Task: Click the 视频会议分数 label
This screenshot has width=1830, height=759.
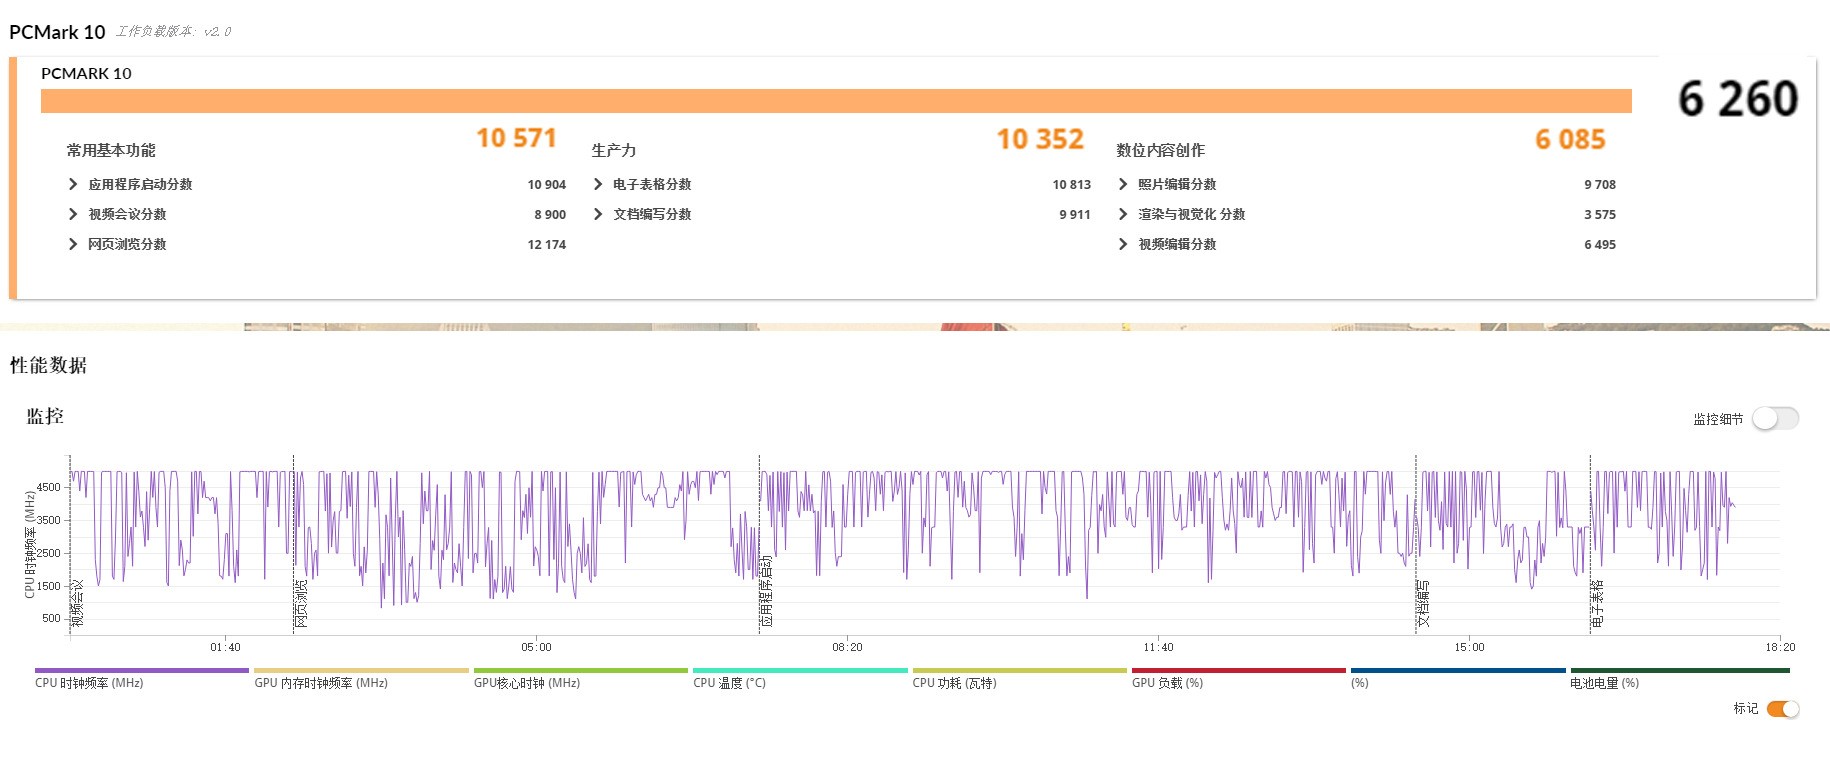Action: (x=127, y=214)
